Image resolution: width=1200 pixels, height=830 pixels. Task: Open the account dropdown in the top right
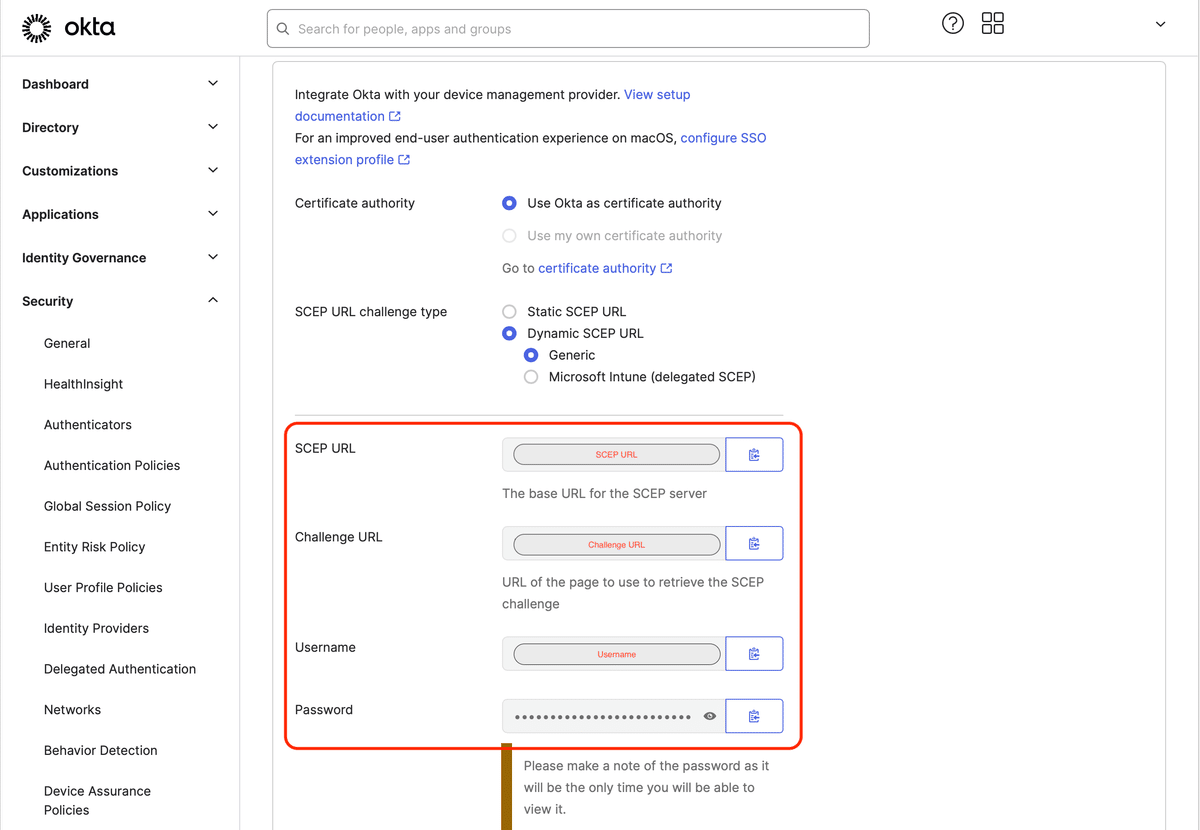tap(1160, 23)
